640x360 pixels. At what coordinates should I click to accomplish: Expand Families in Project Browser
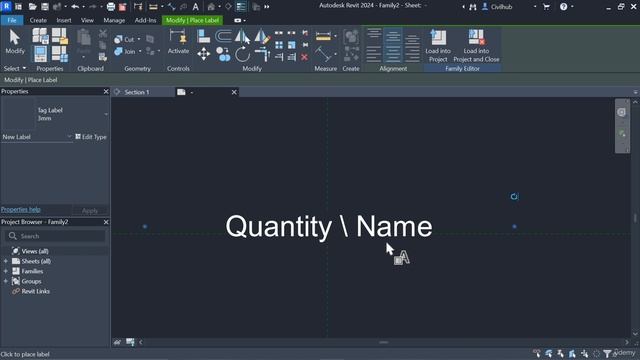6,271
